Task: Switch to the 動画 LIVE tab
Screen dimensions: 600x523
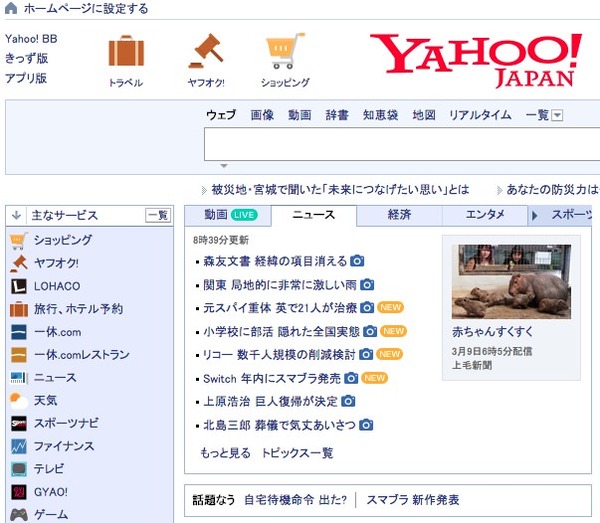Action: pos(228,215)
